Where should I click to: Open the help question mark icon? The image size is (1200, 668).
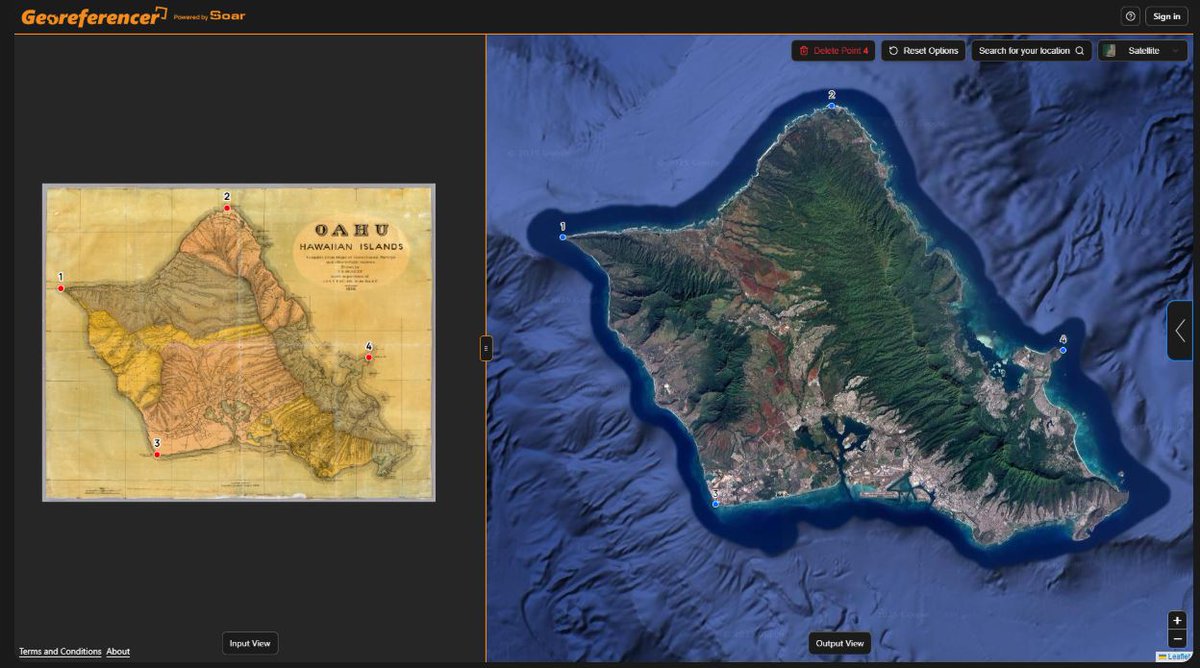[1130, 16]
